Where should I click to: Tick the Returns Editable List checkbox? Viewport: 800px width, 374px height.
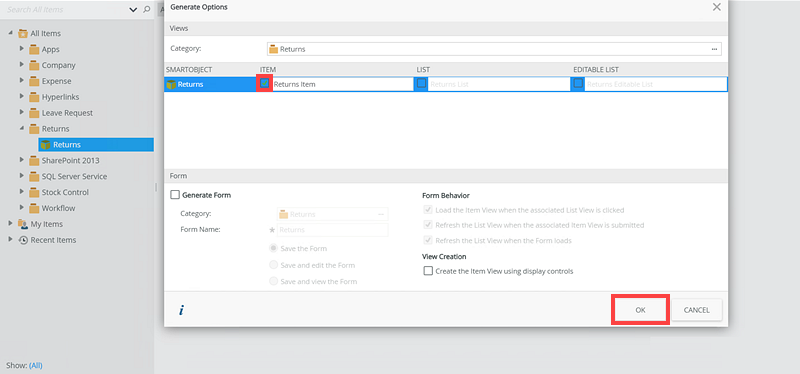tap(578, 83)
